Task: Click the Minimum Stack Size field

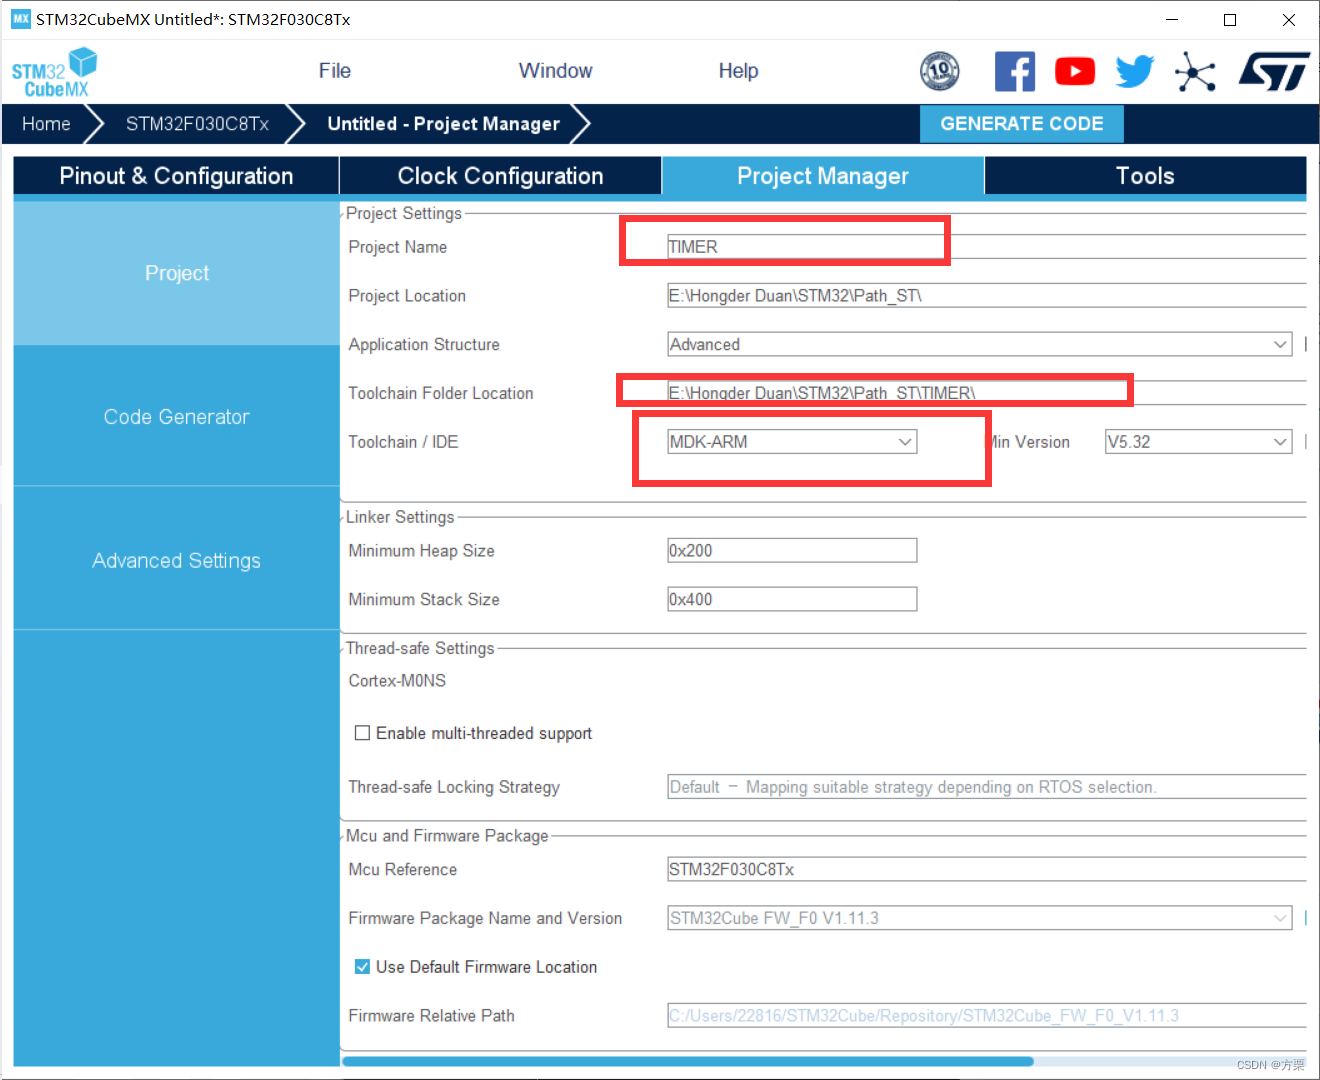Action: 792,599
